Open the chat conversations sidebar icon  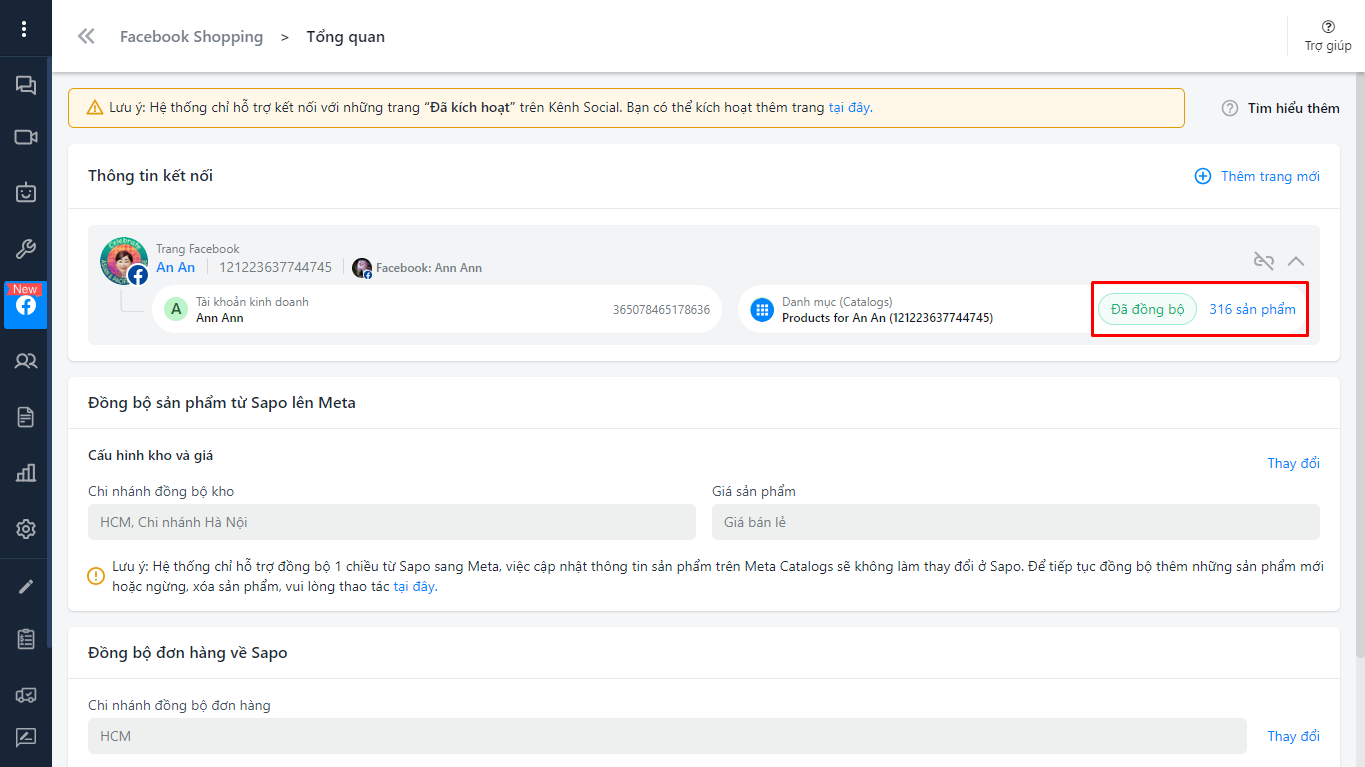[x=26, y=85]
